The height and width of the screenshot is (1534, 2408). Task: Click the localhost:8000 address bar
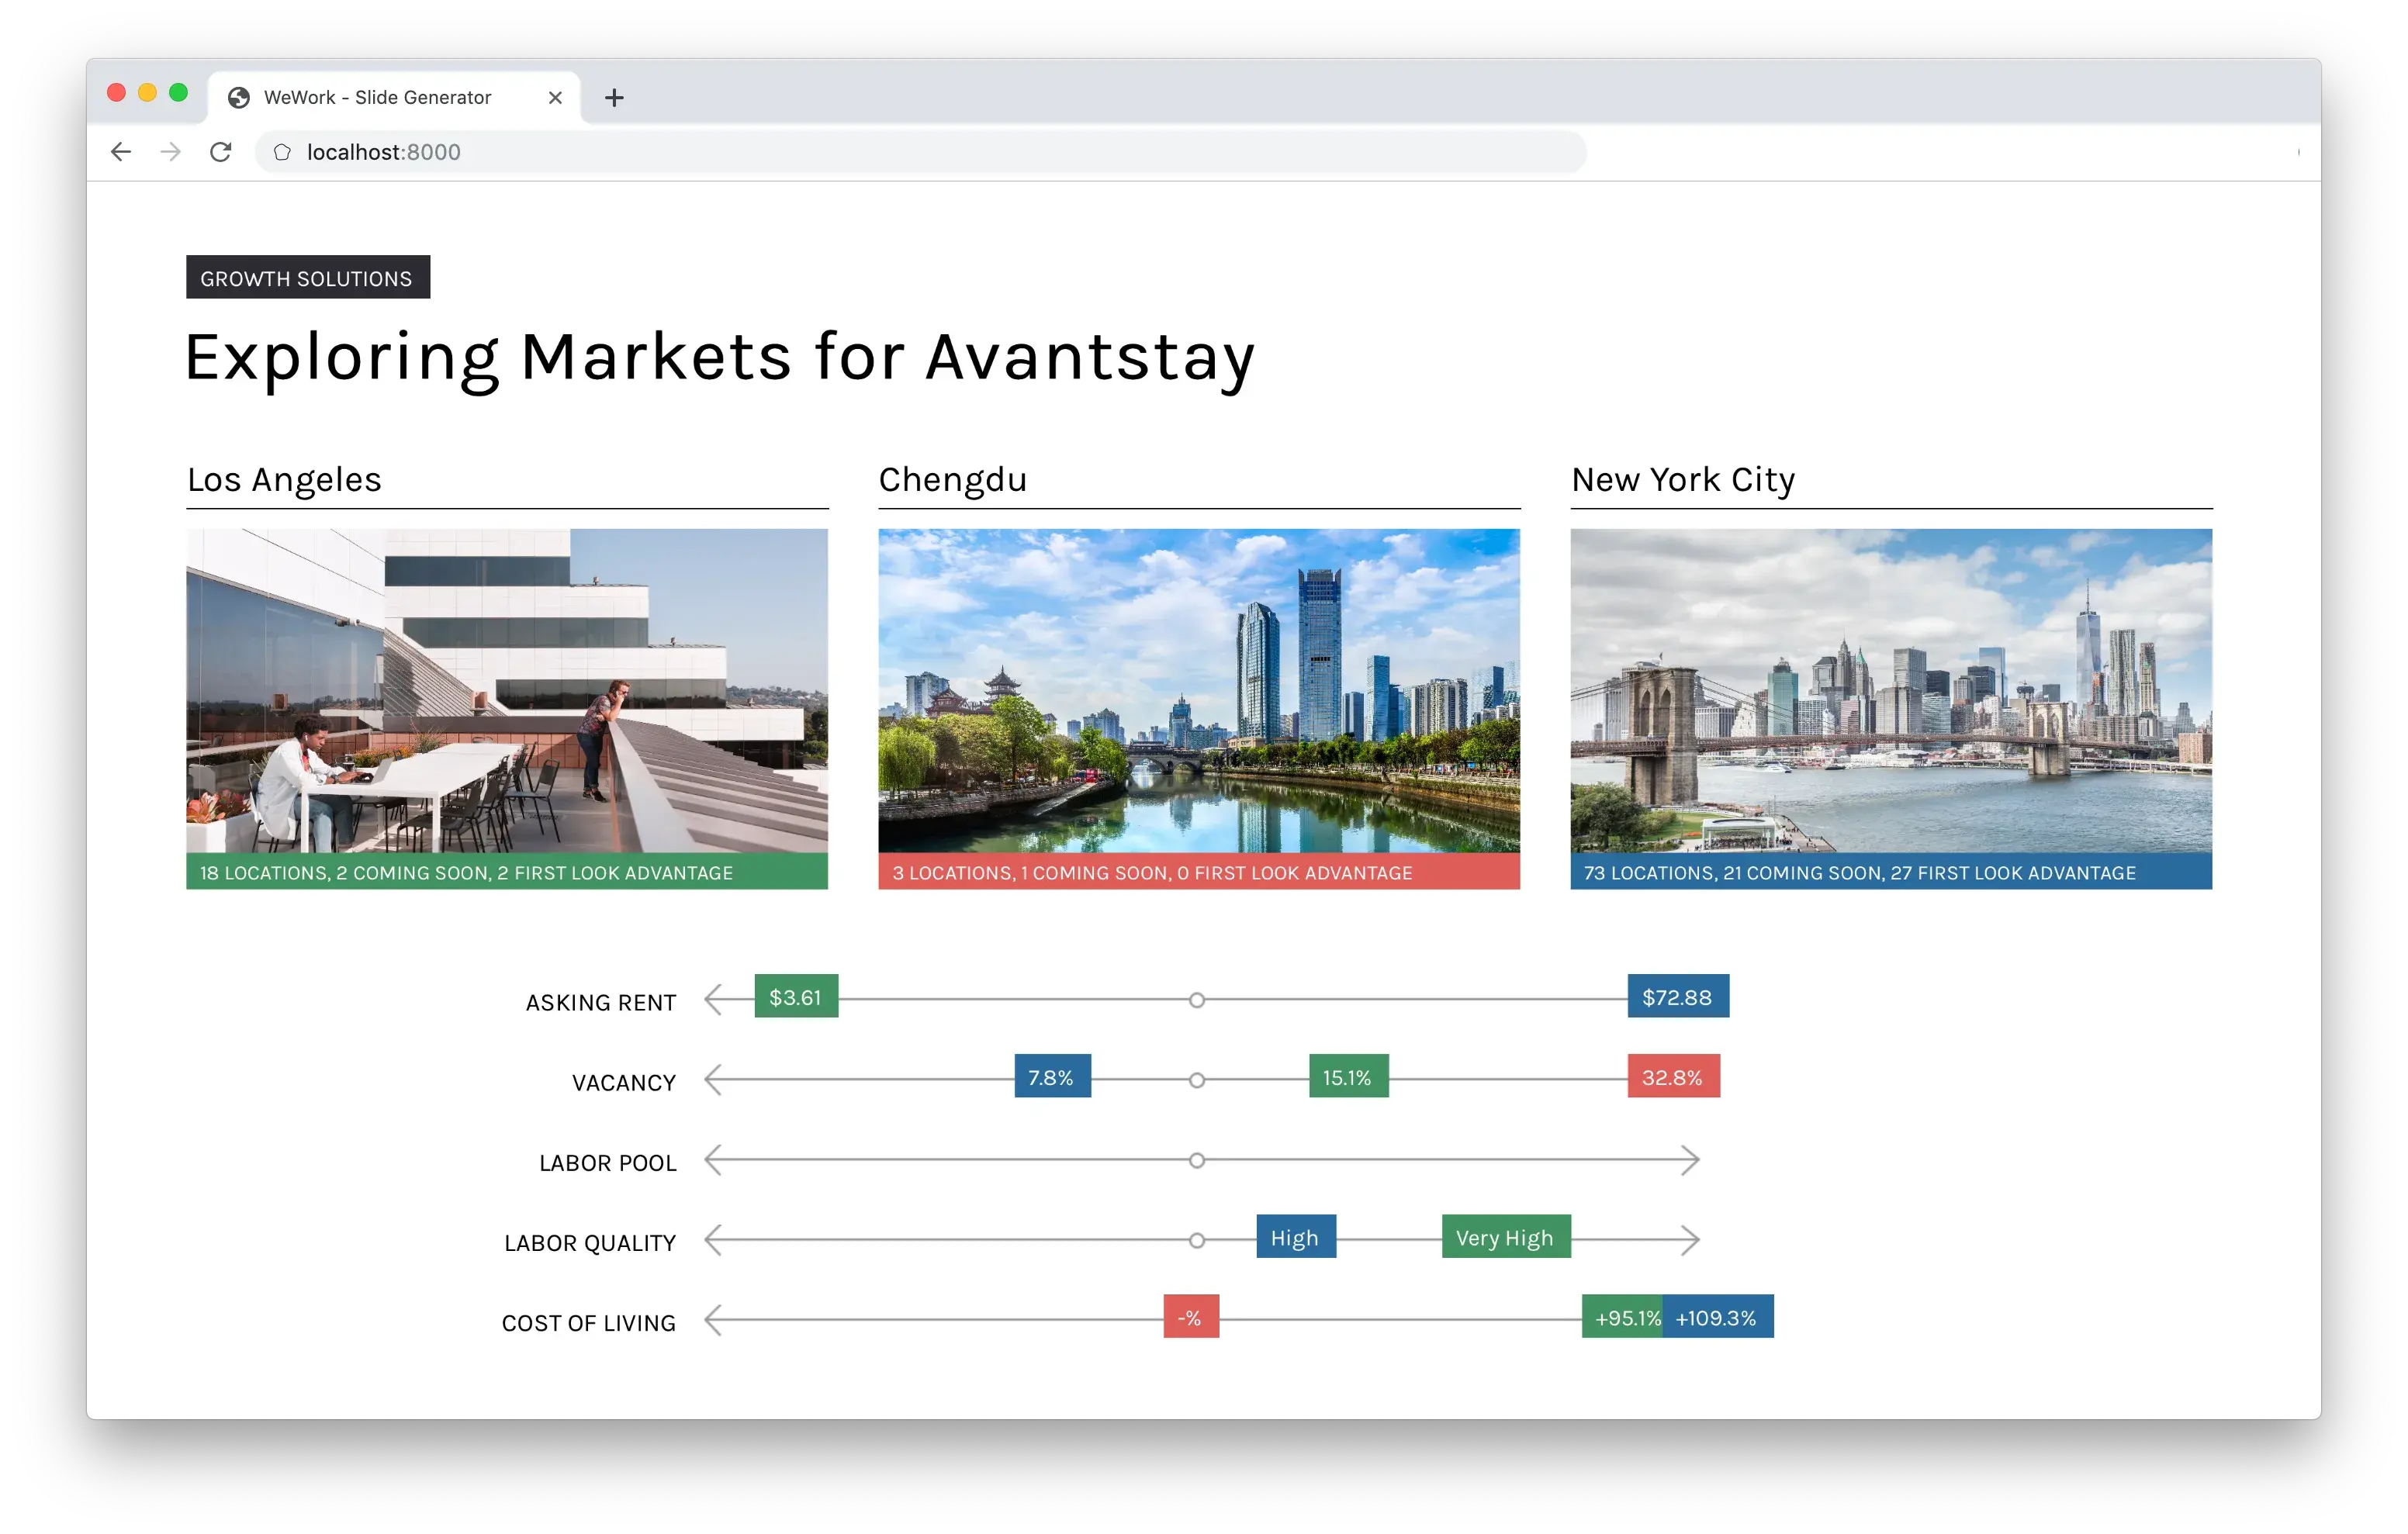[x=900, y=152]
